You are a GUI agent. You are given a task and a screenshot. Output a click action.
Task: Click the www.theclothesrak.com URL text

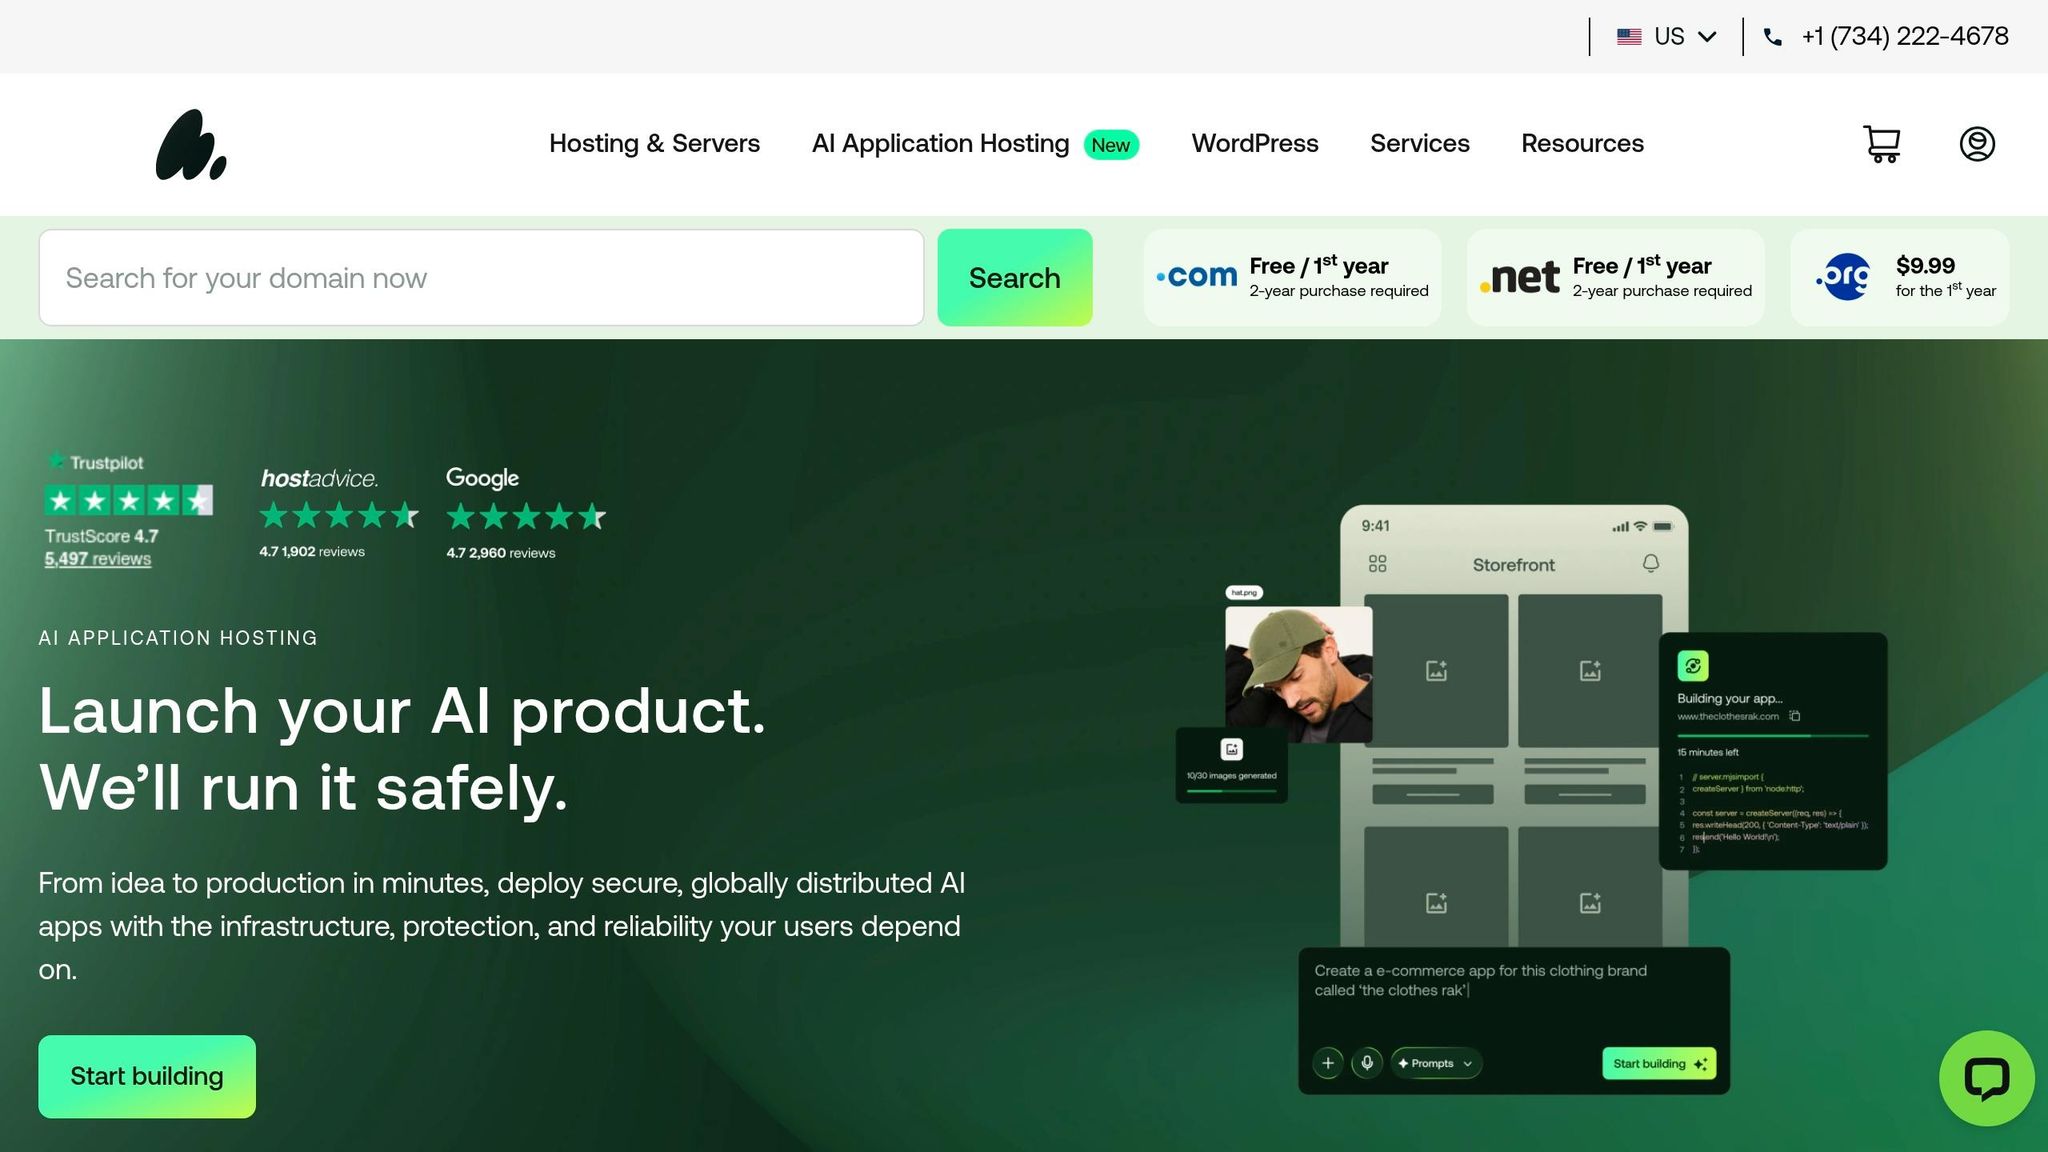[1728, 716]
